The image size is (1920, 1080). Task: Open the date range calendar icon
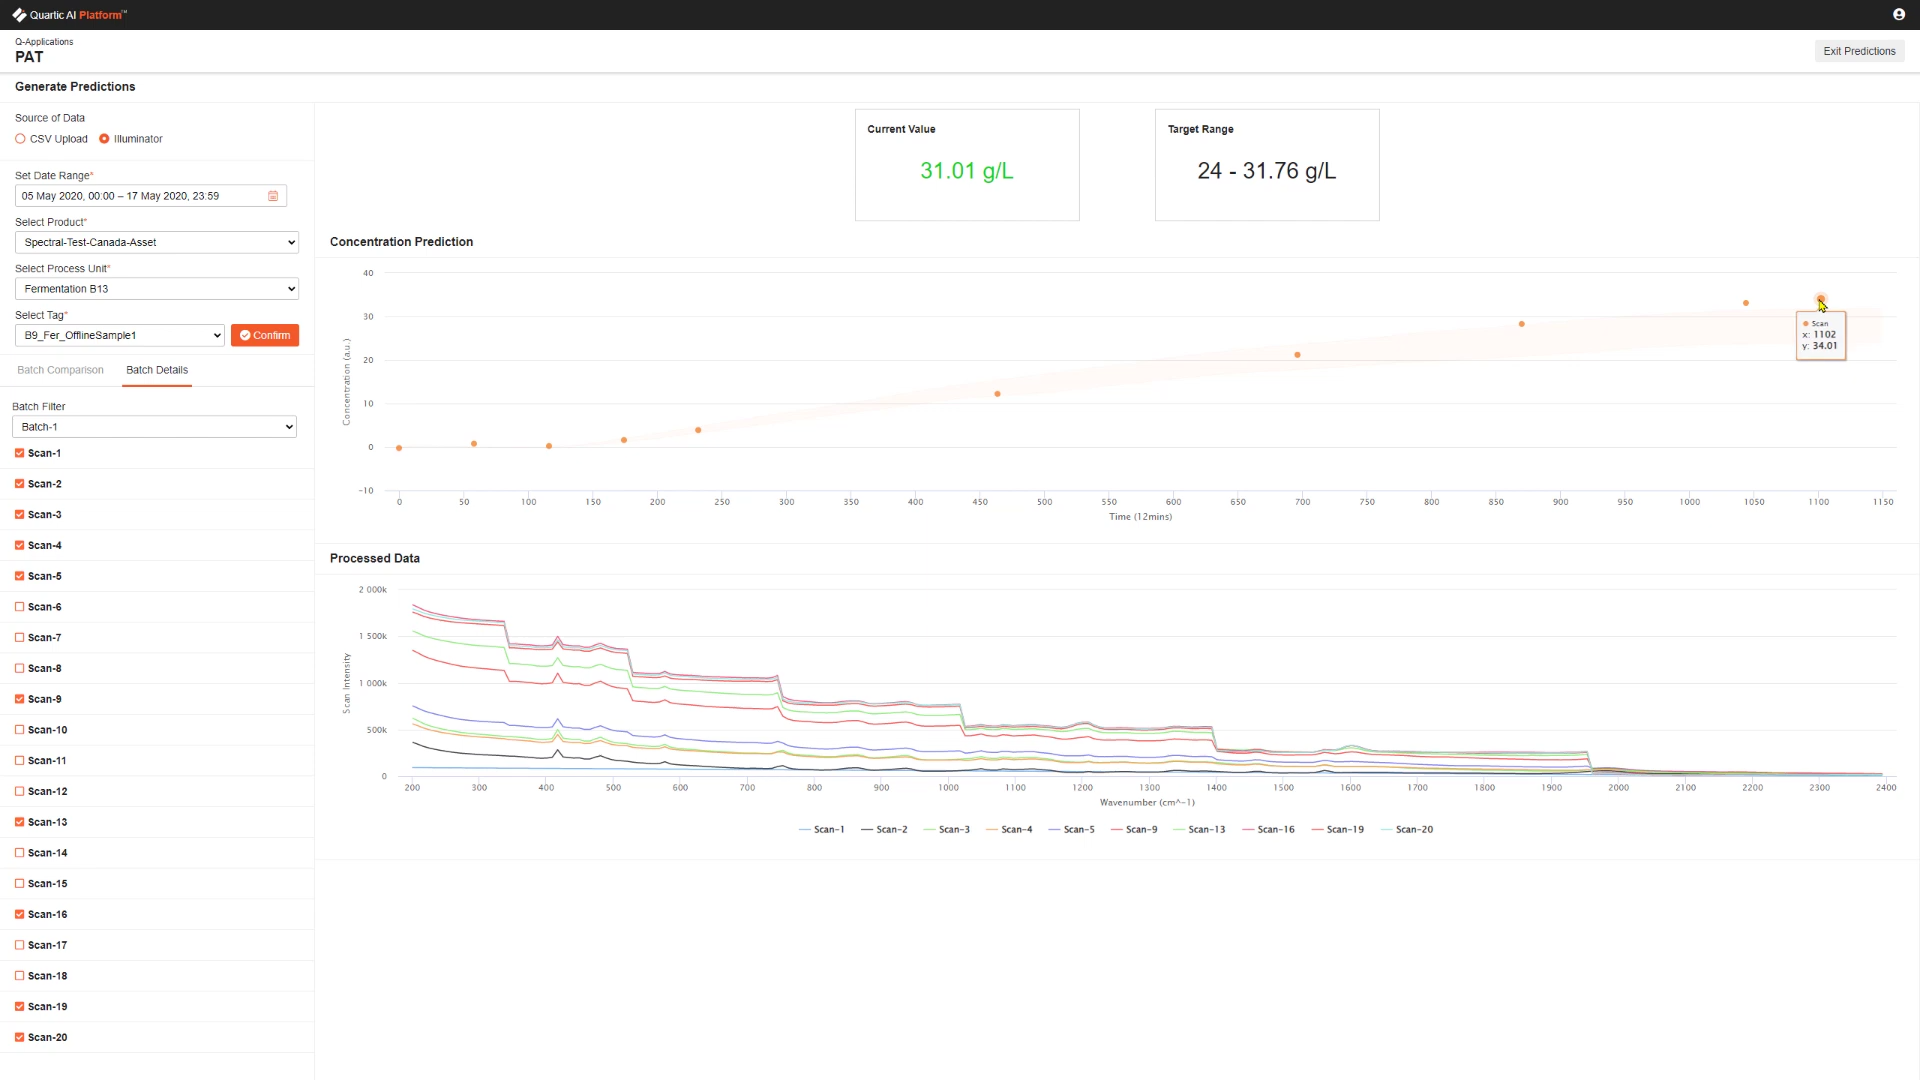pos(273,196)
